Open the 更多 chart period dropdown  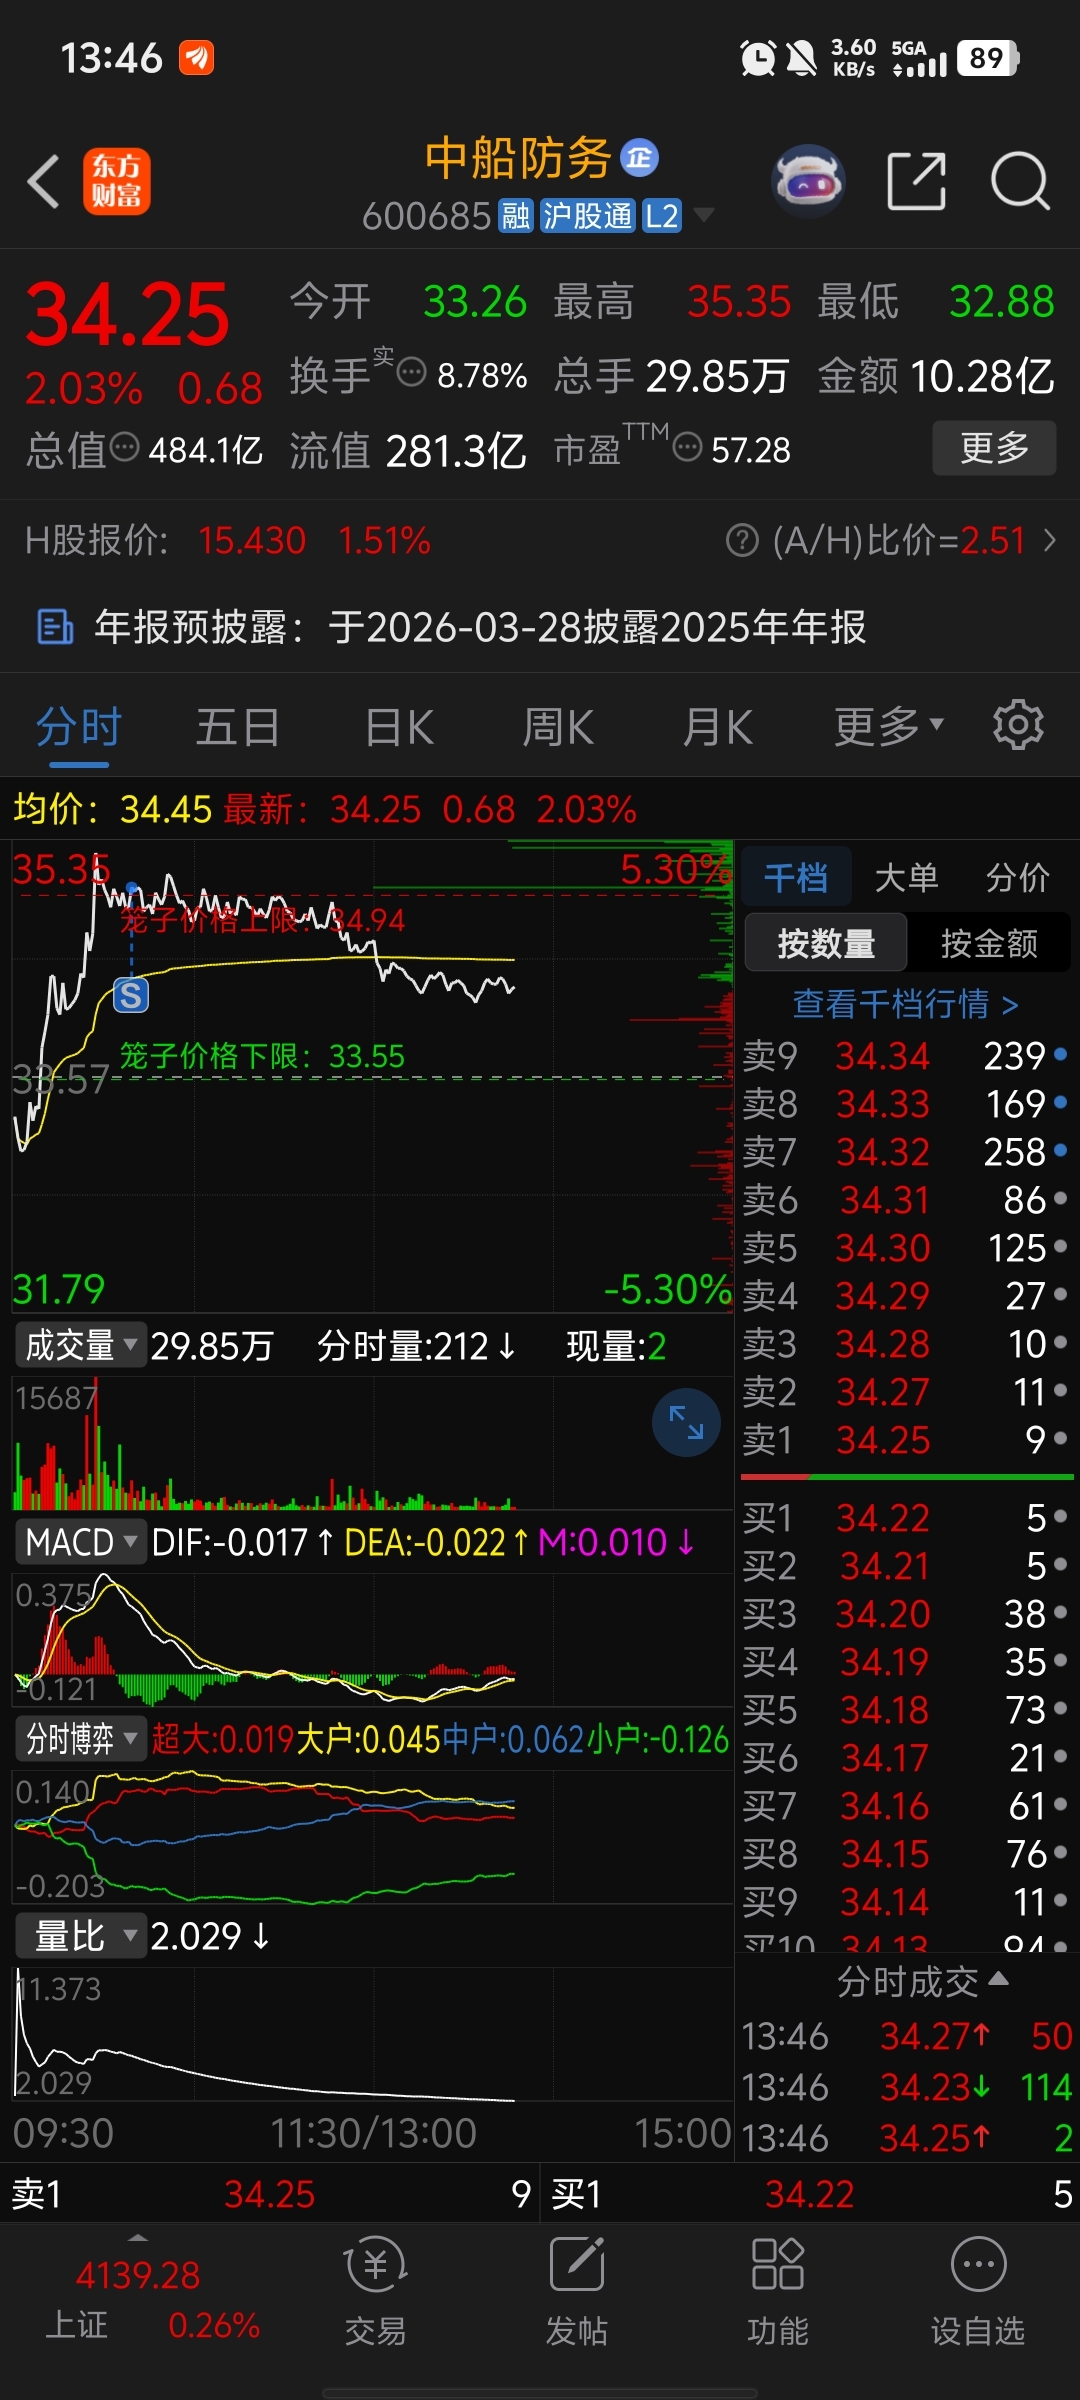click(889, 726)
